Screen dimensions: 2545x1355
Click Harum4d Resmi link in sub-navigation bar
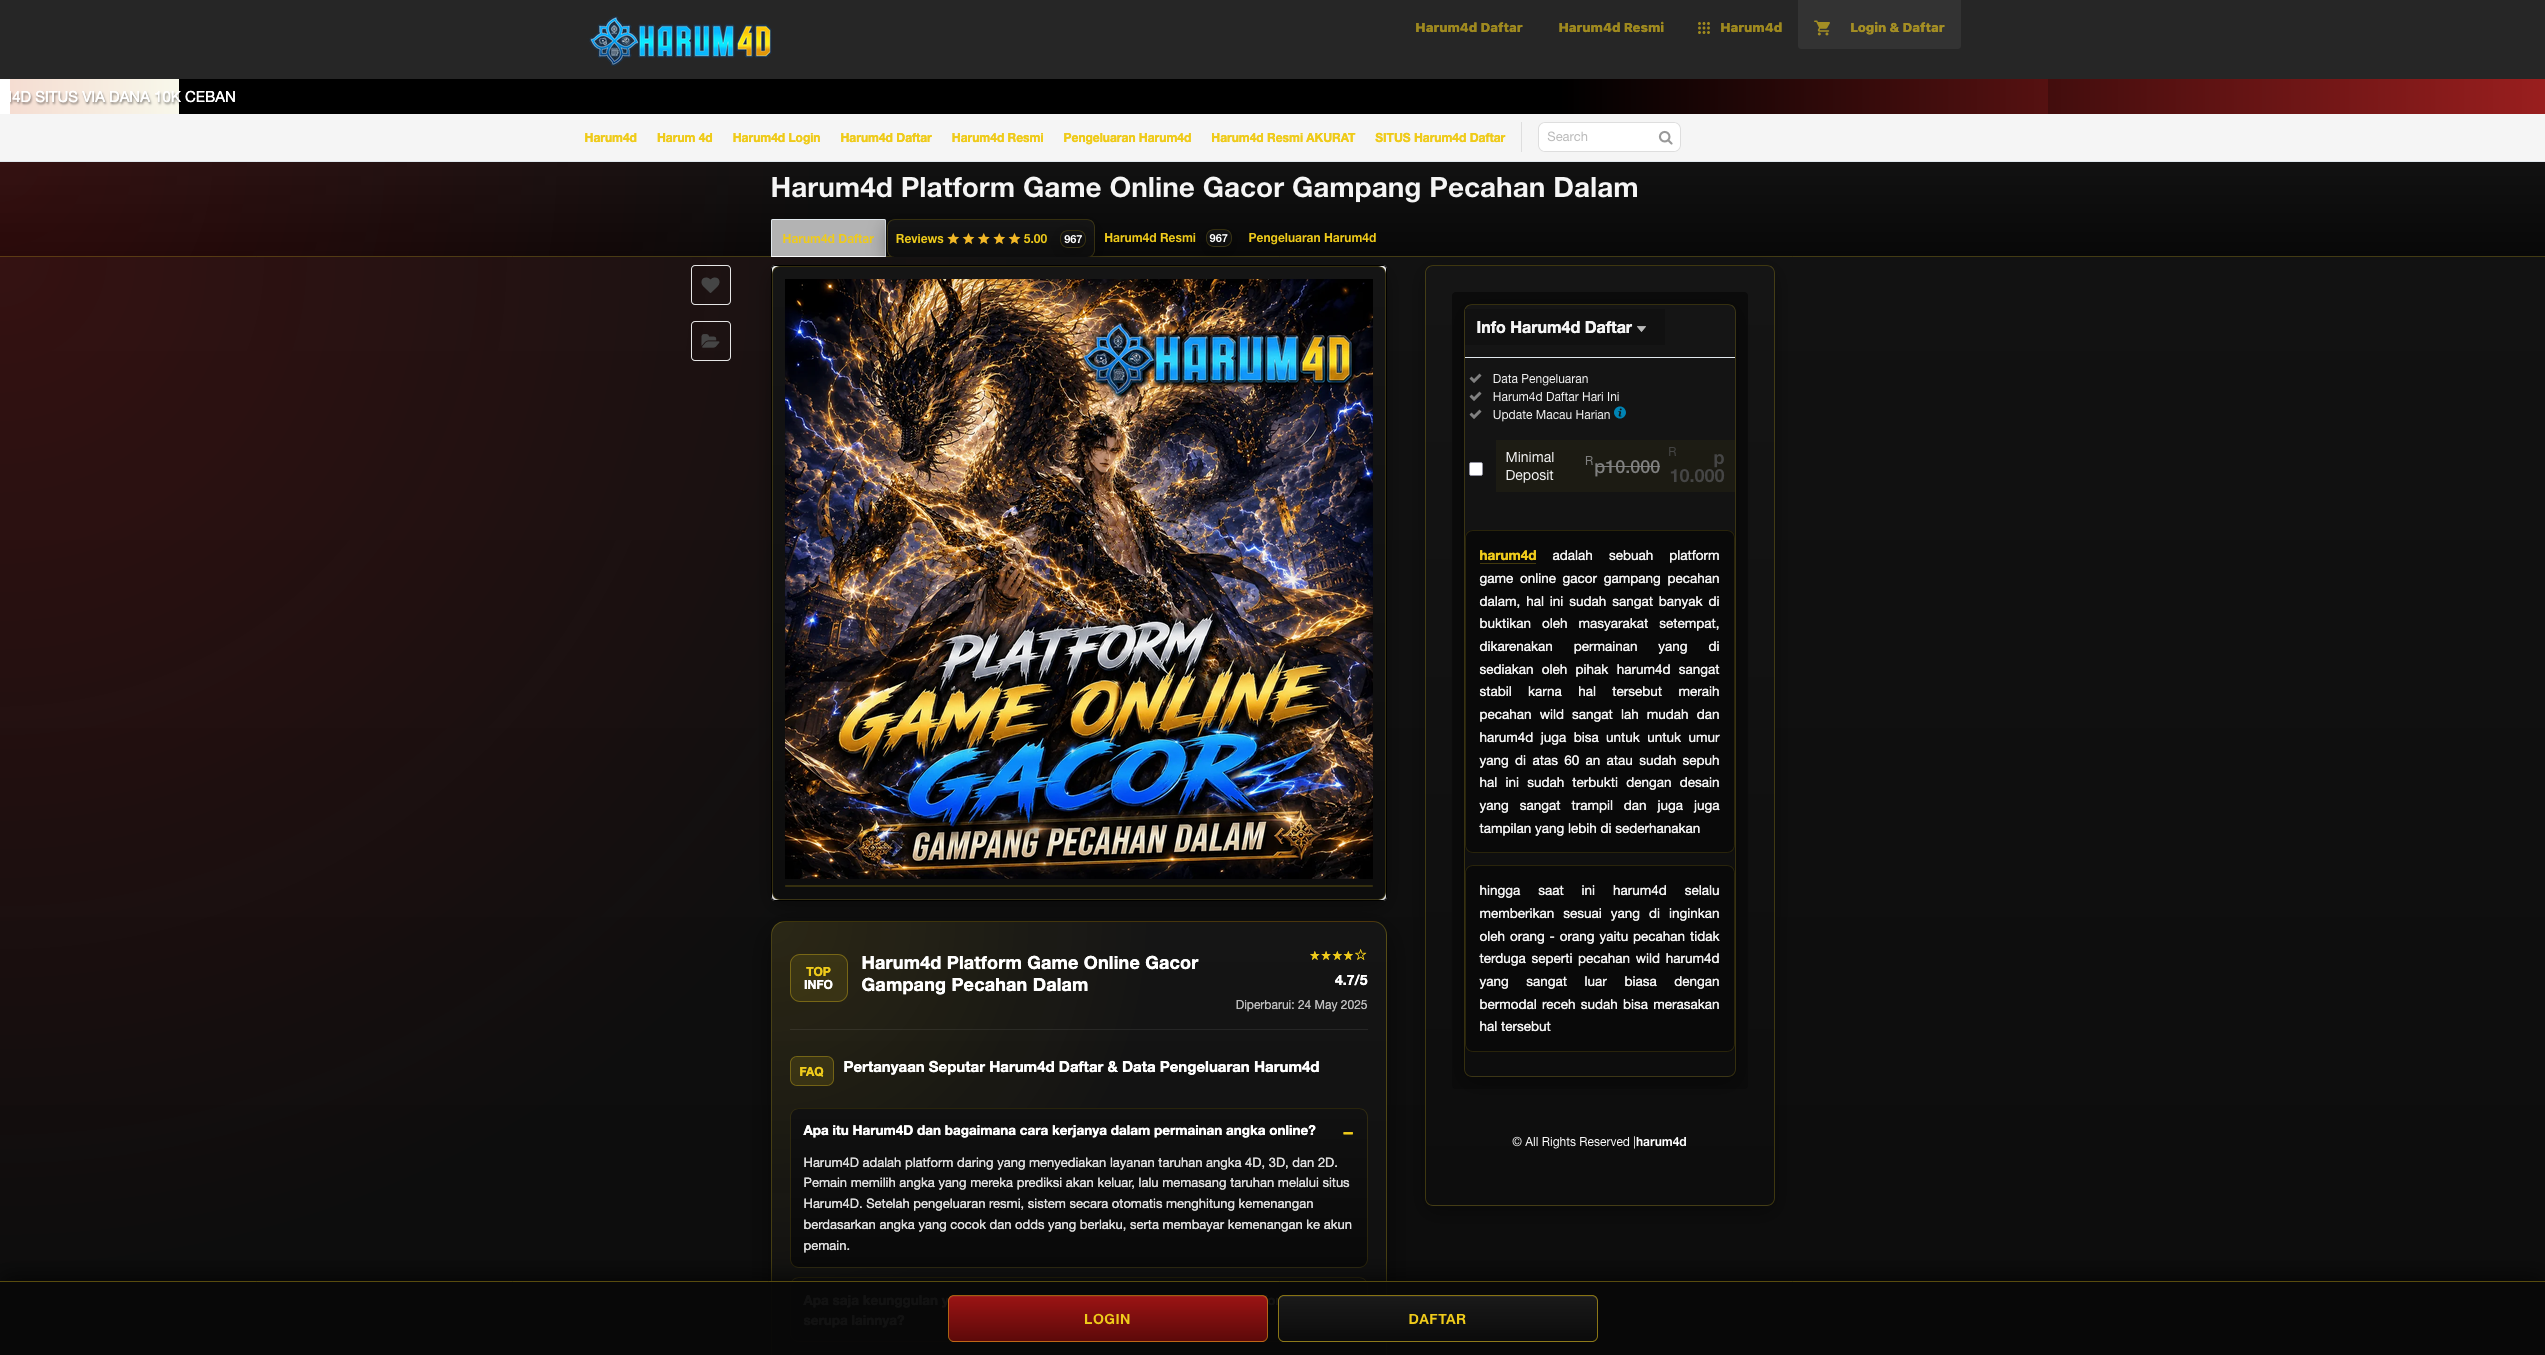pos(997,138)
